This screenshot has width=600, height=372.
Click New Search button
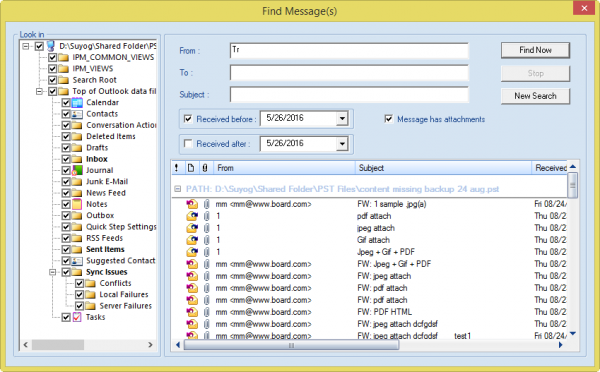[x=535, y=96]
